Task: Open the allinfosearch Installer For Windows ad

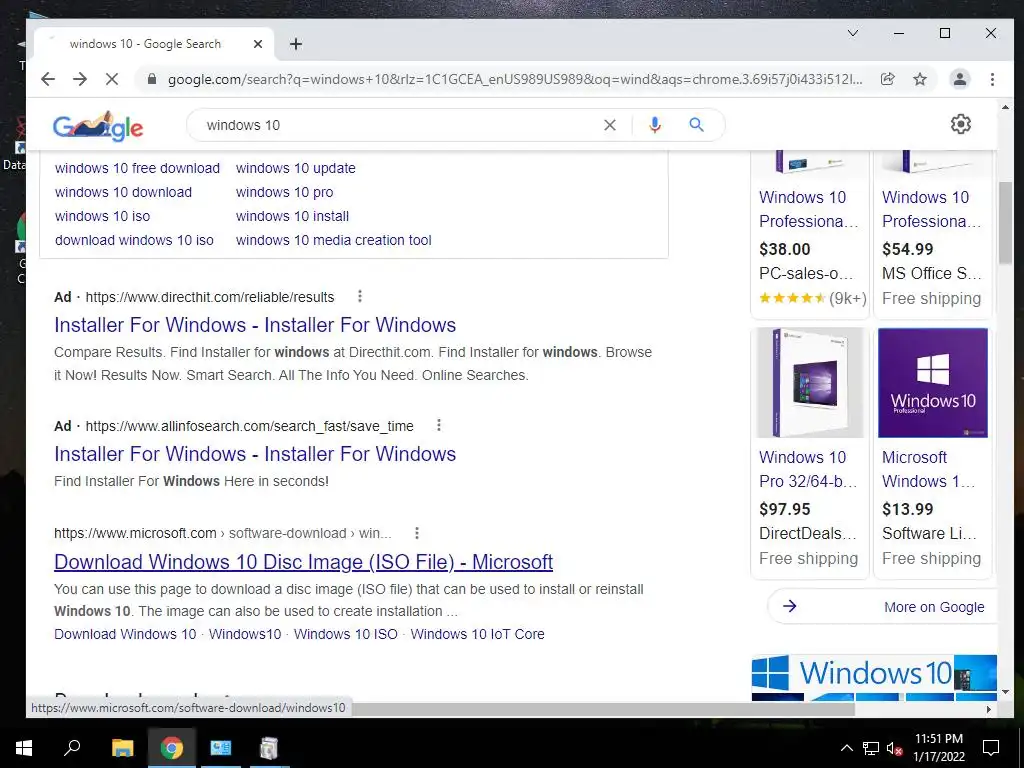Action: pyautogui.click(x=255, y=454)
